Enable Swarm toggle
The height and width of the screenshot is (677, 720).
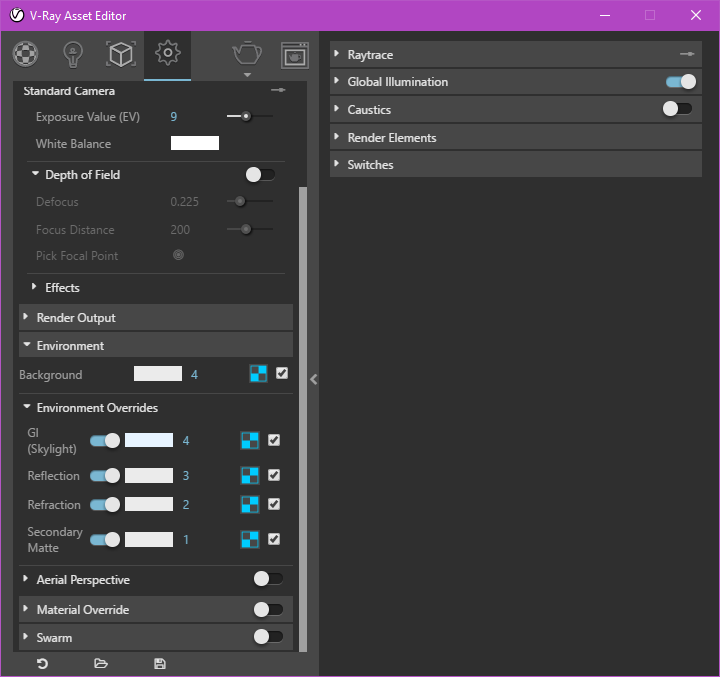(269, 637)
